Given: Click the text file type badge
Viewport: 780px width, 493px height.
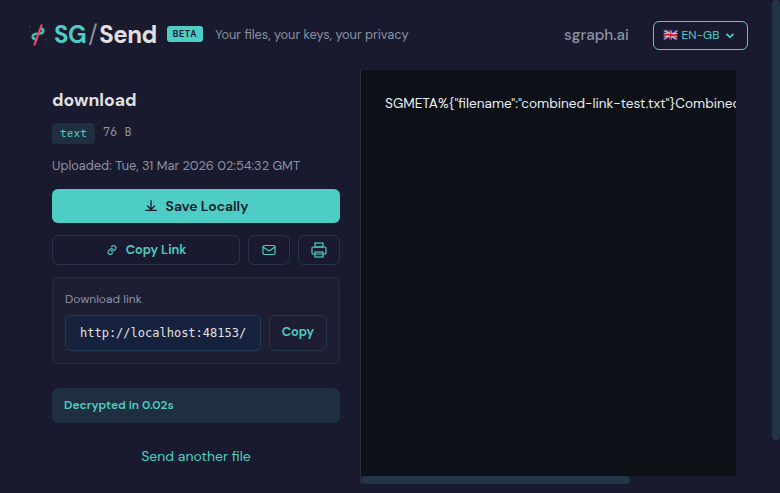Looking at the screenshot, I should click(73, 133).
